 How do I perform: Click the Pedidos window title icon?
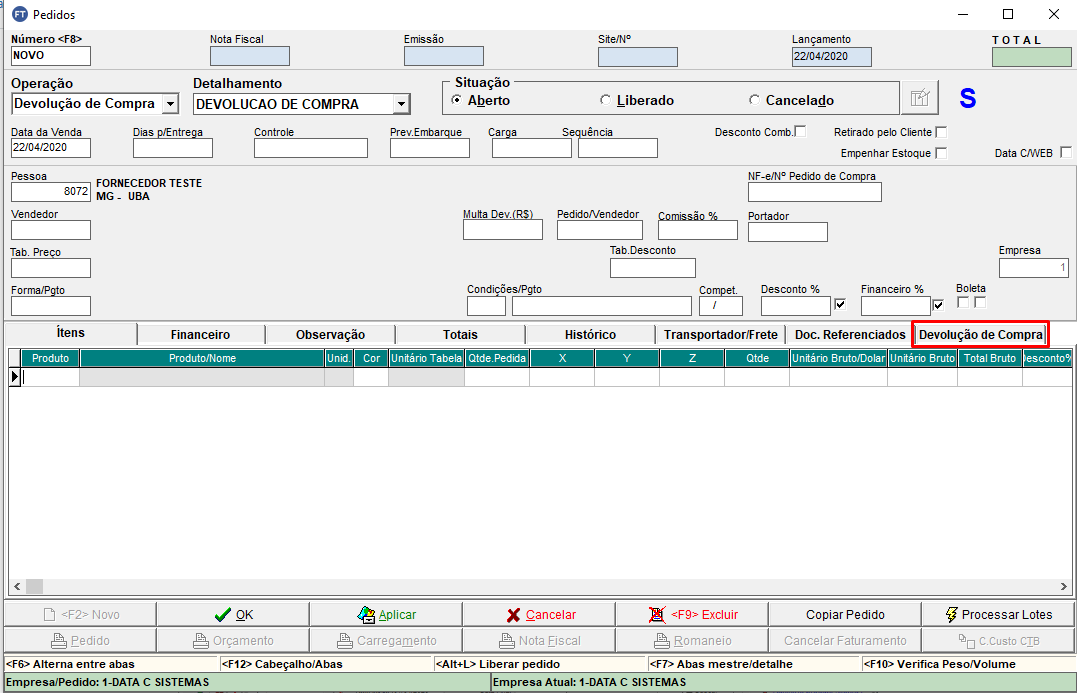20,14
